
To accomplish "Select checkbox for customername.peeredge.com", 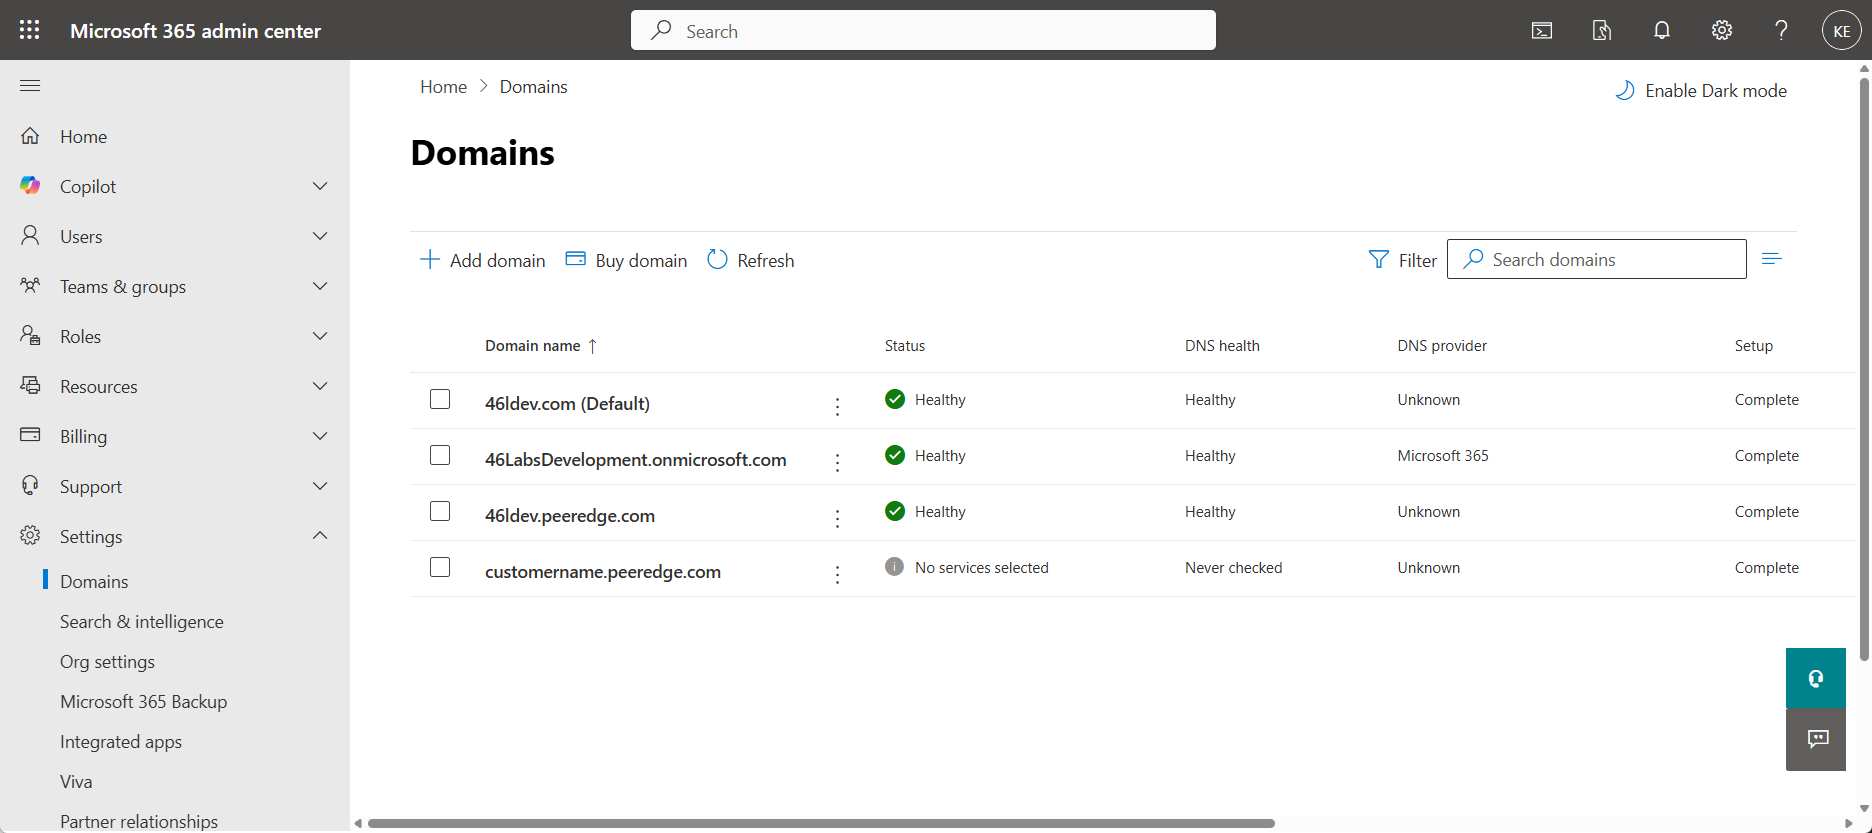I will click(x=440, y=567).
